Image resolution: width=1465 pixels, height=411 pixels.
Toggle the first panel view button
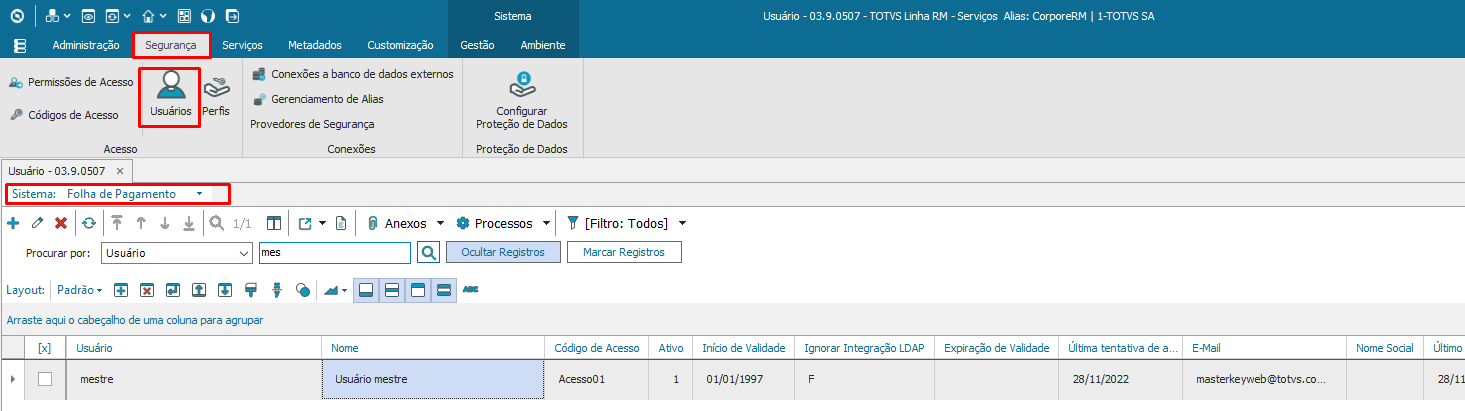coord(366,290)
